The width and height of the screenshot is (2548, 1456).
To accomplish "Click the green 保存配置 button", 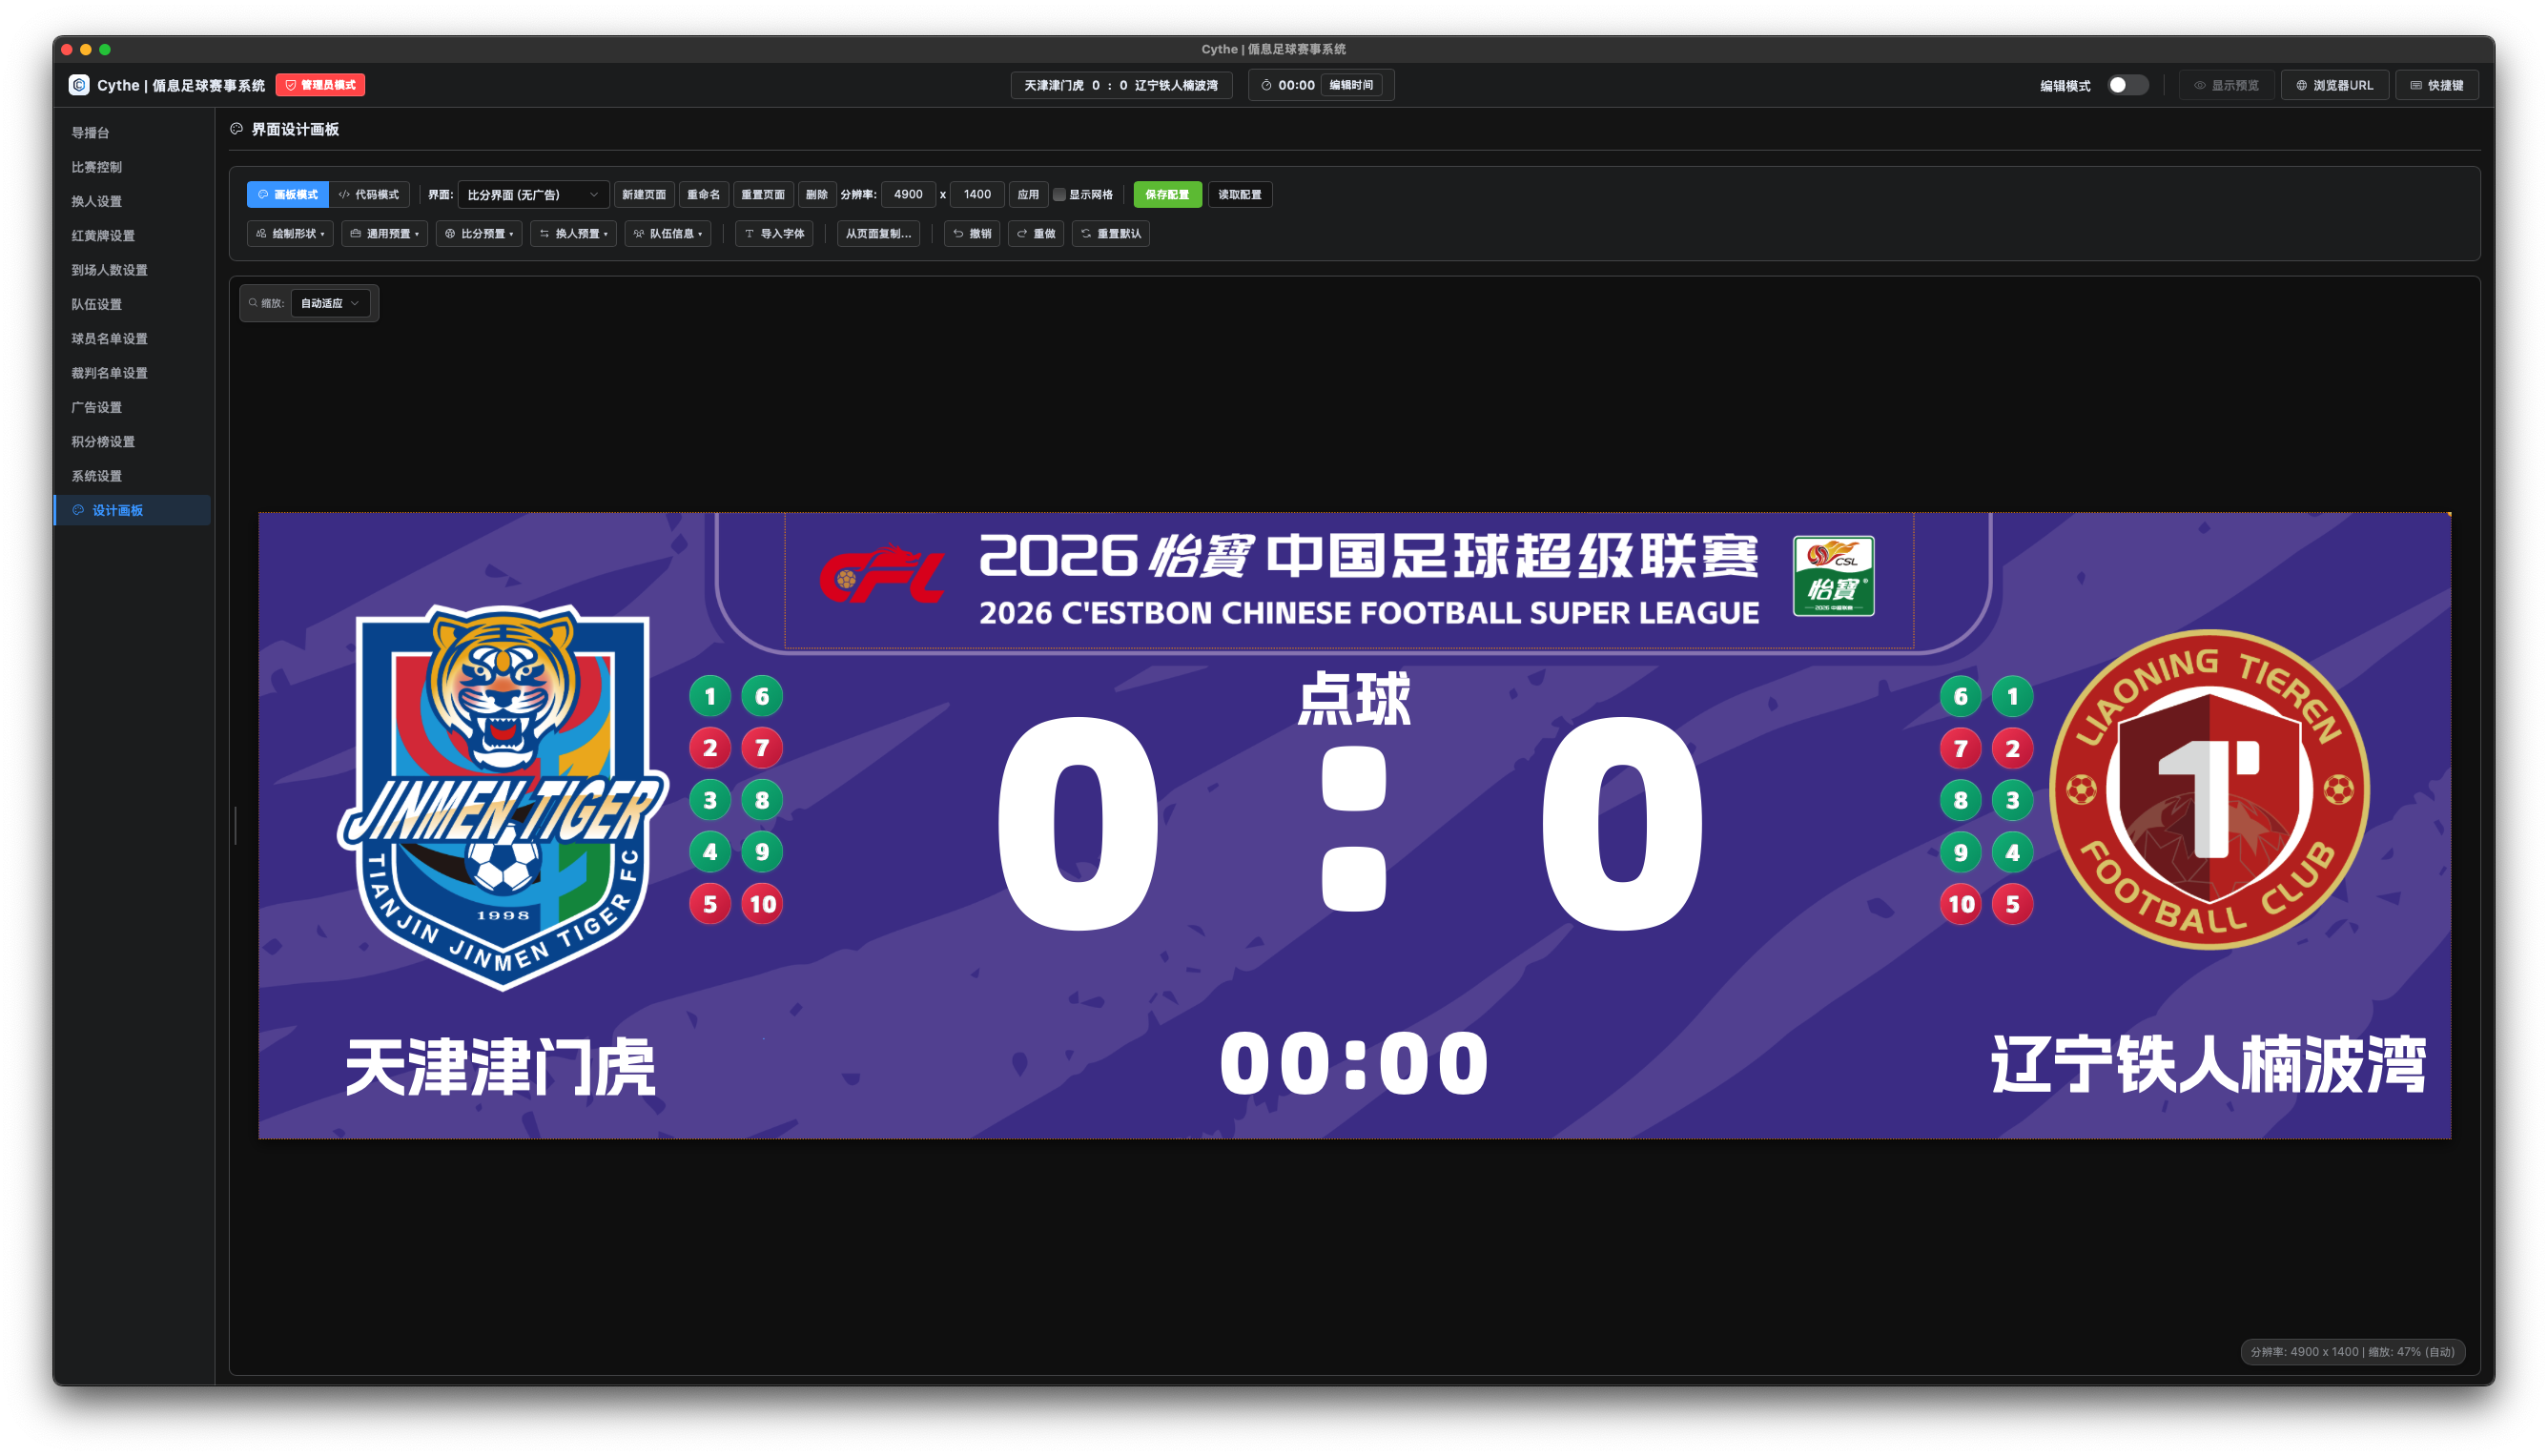I will point(1167,195).
